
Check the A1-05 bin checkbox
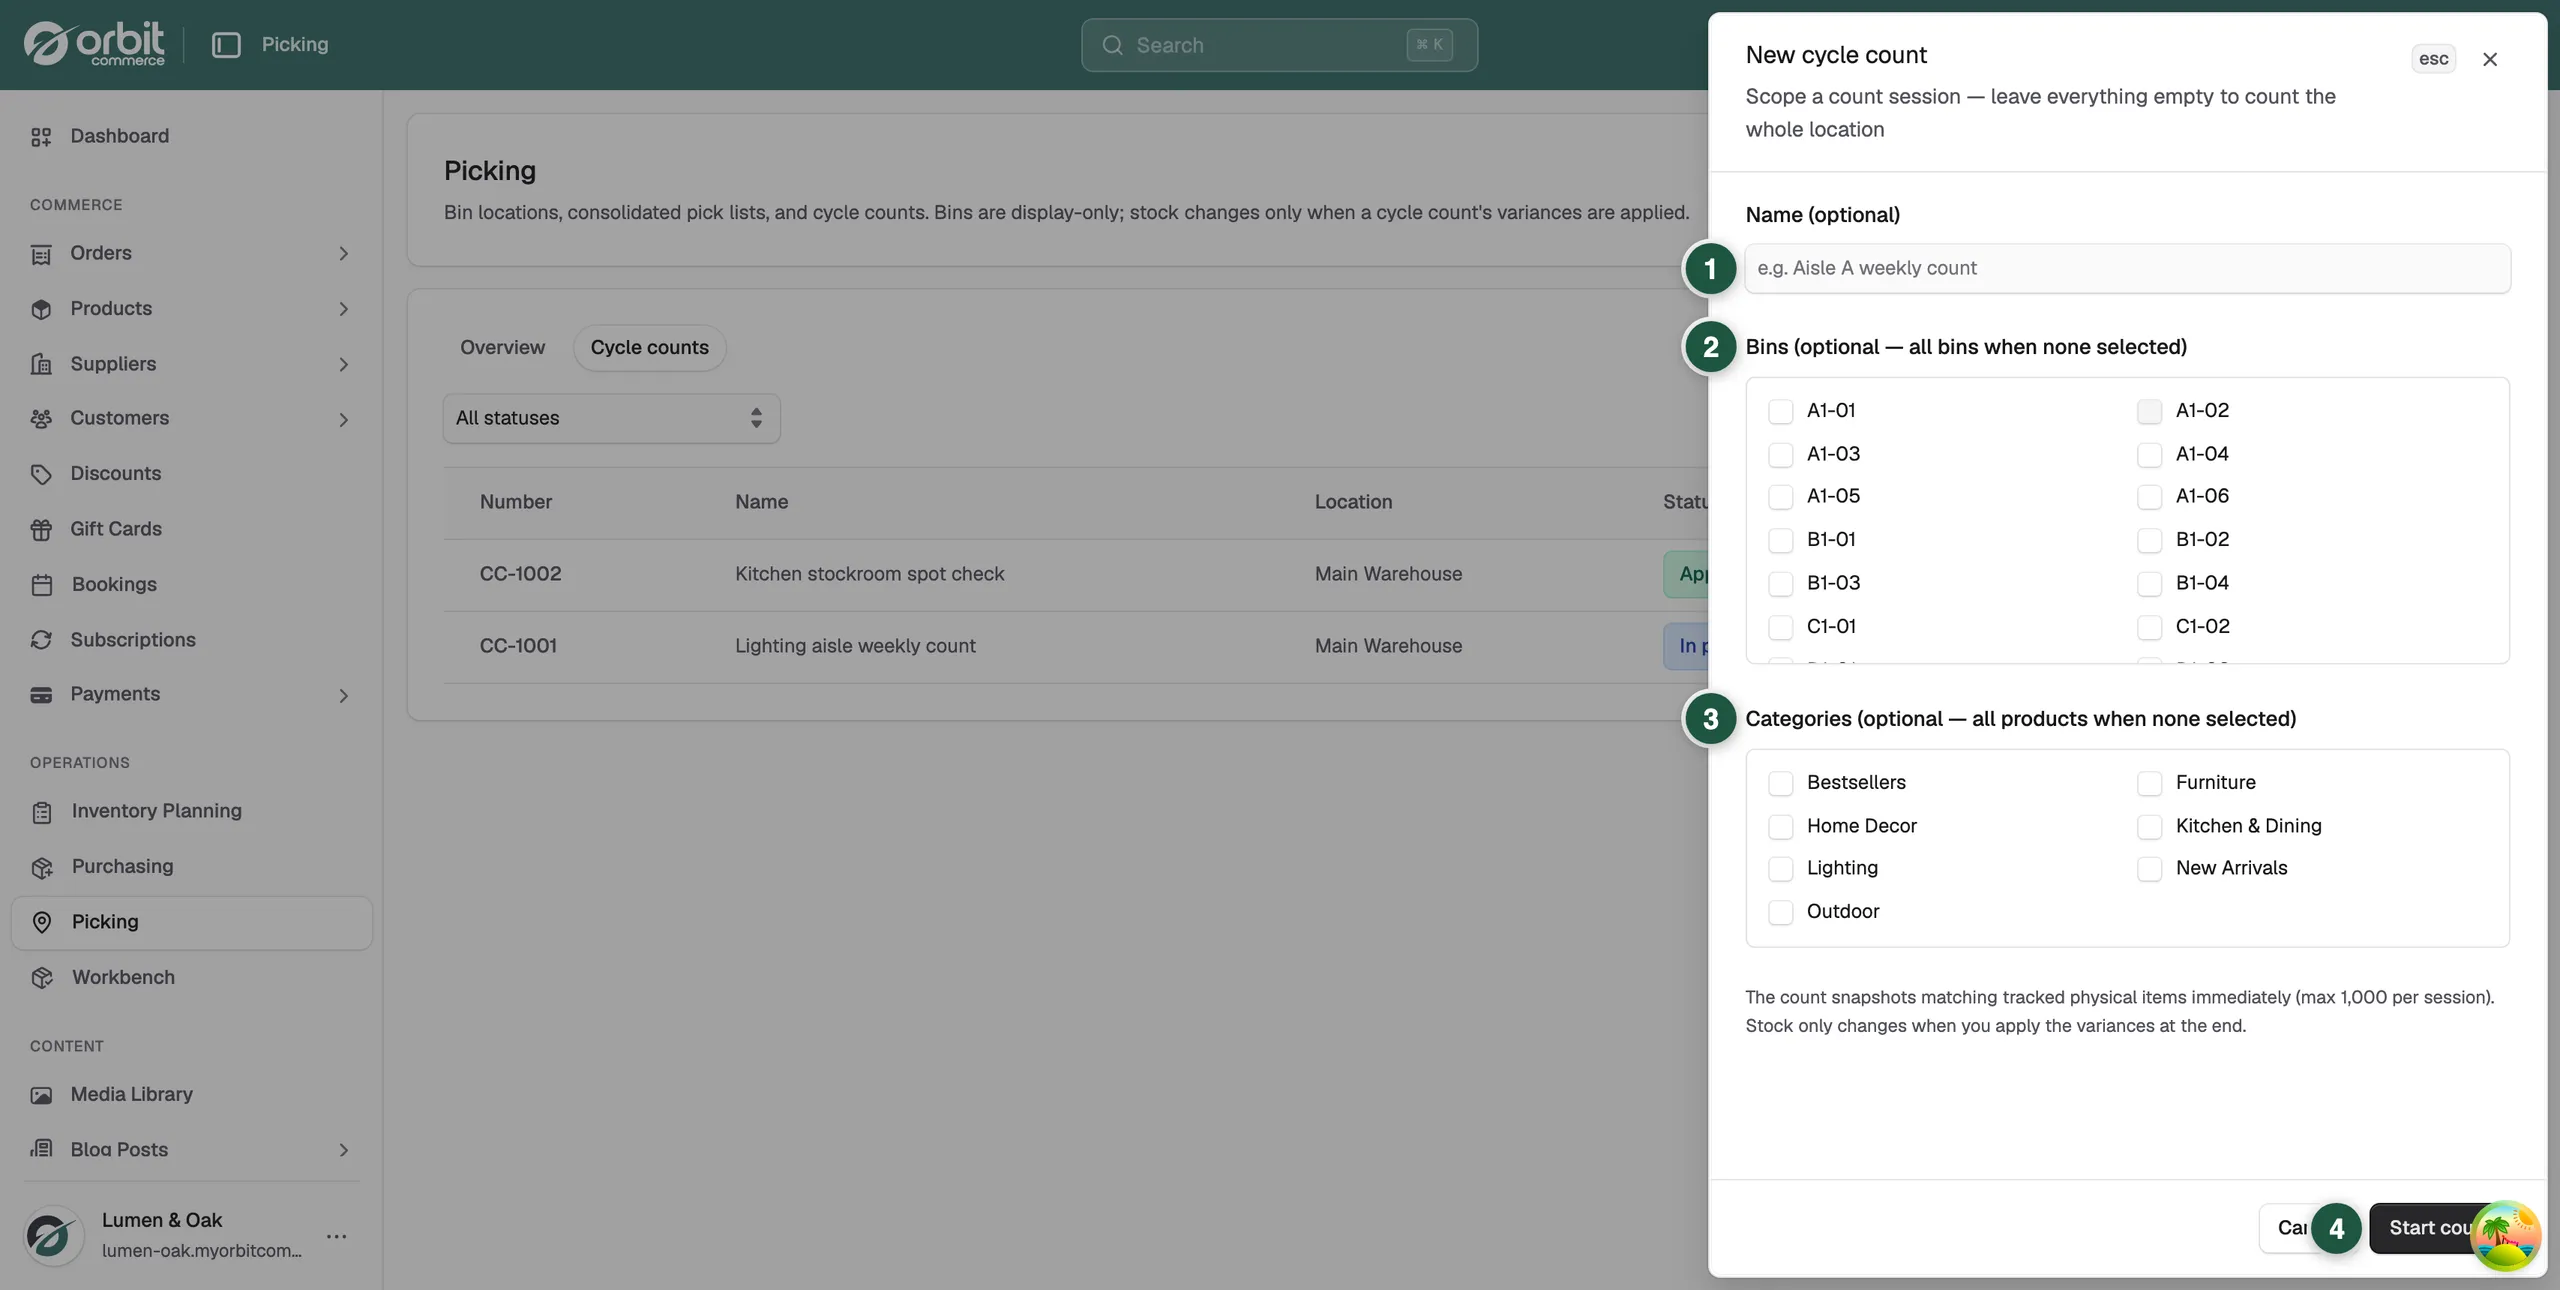(x=1780, y=497)
